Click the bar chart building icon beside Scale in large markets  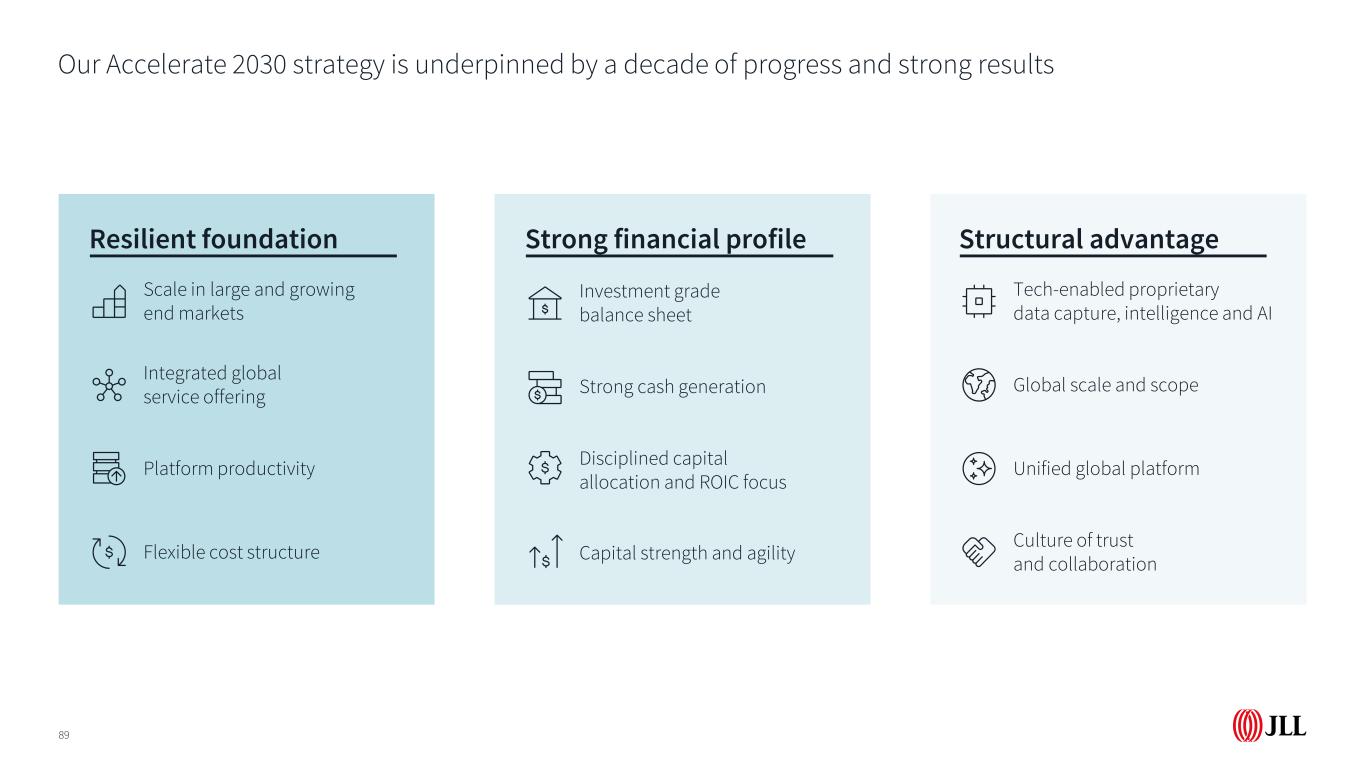pyautogui.click(x=109, y=301)
